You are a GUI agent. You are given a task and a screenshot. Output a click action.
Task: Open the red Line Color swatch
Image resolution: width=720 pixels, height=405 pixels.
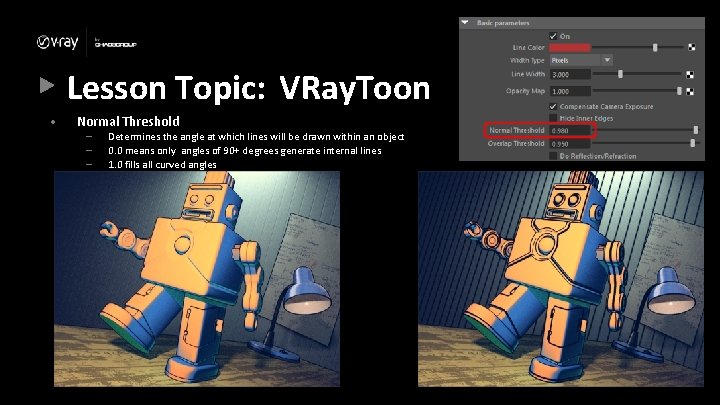(570, 47)
